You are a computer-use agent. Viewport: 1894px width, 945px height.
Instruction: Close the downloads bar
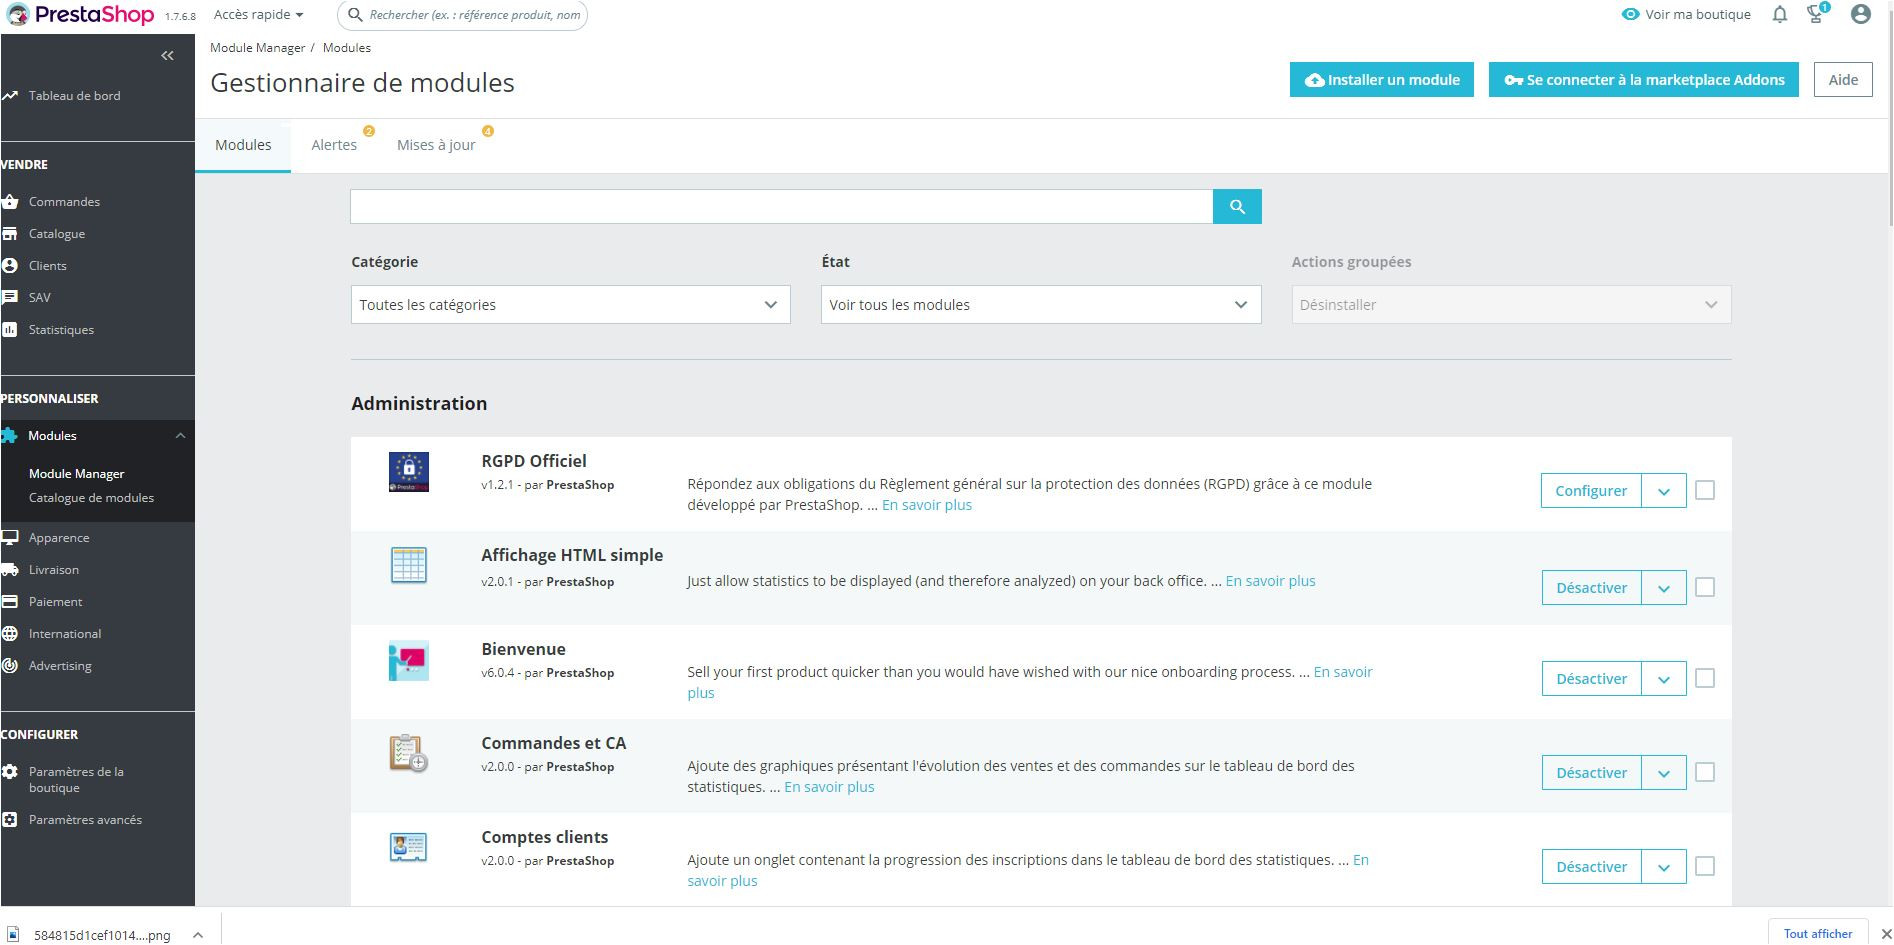coord(1886,934)
